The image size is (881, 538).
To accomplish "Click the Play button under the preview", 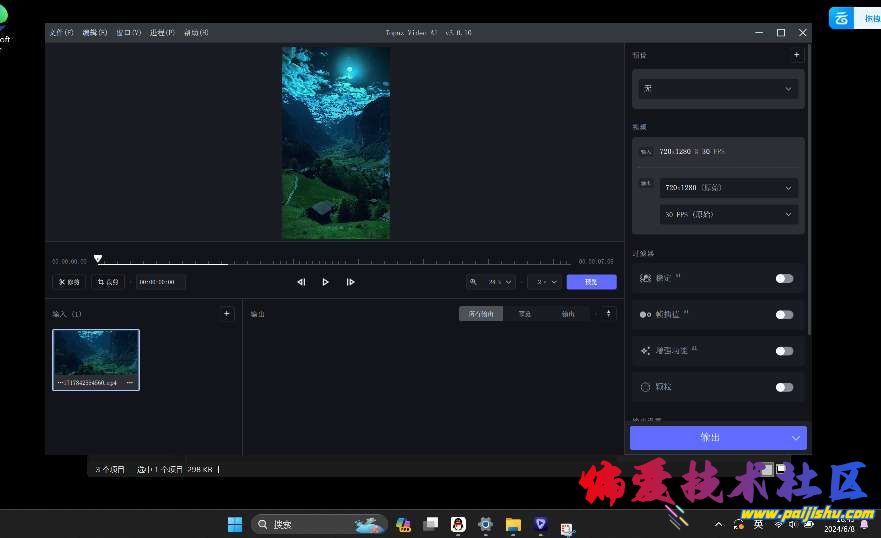I will pyautogui.click(x=325, y=282).
